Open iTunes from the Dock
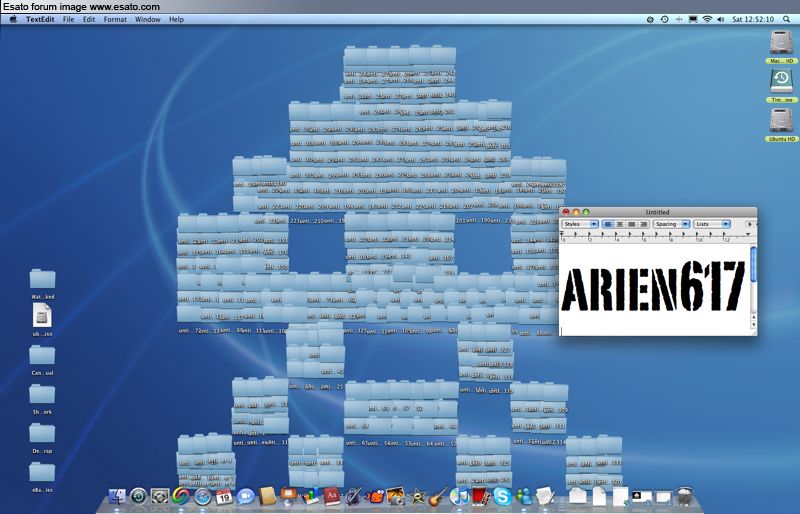This screenshot has width=800, height=514. [460, 496]
